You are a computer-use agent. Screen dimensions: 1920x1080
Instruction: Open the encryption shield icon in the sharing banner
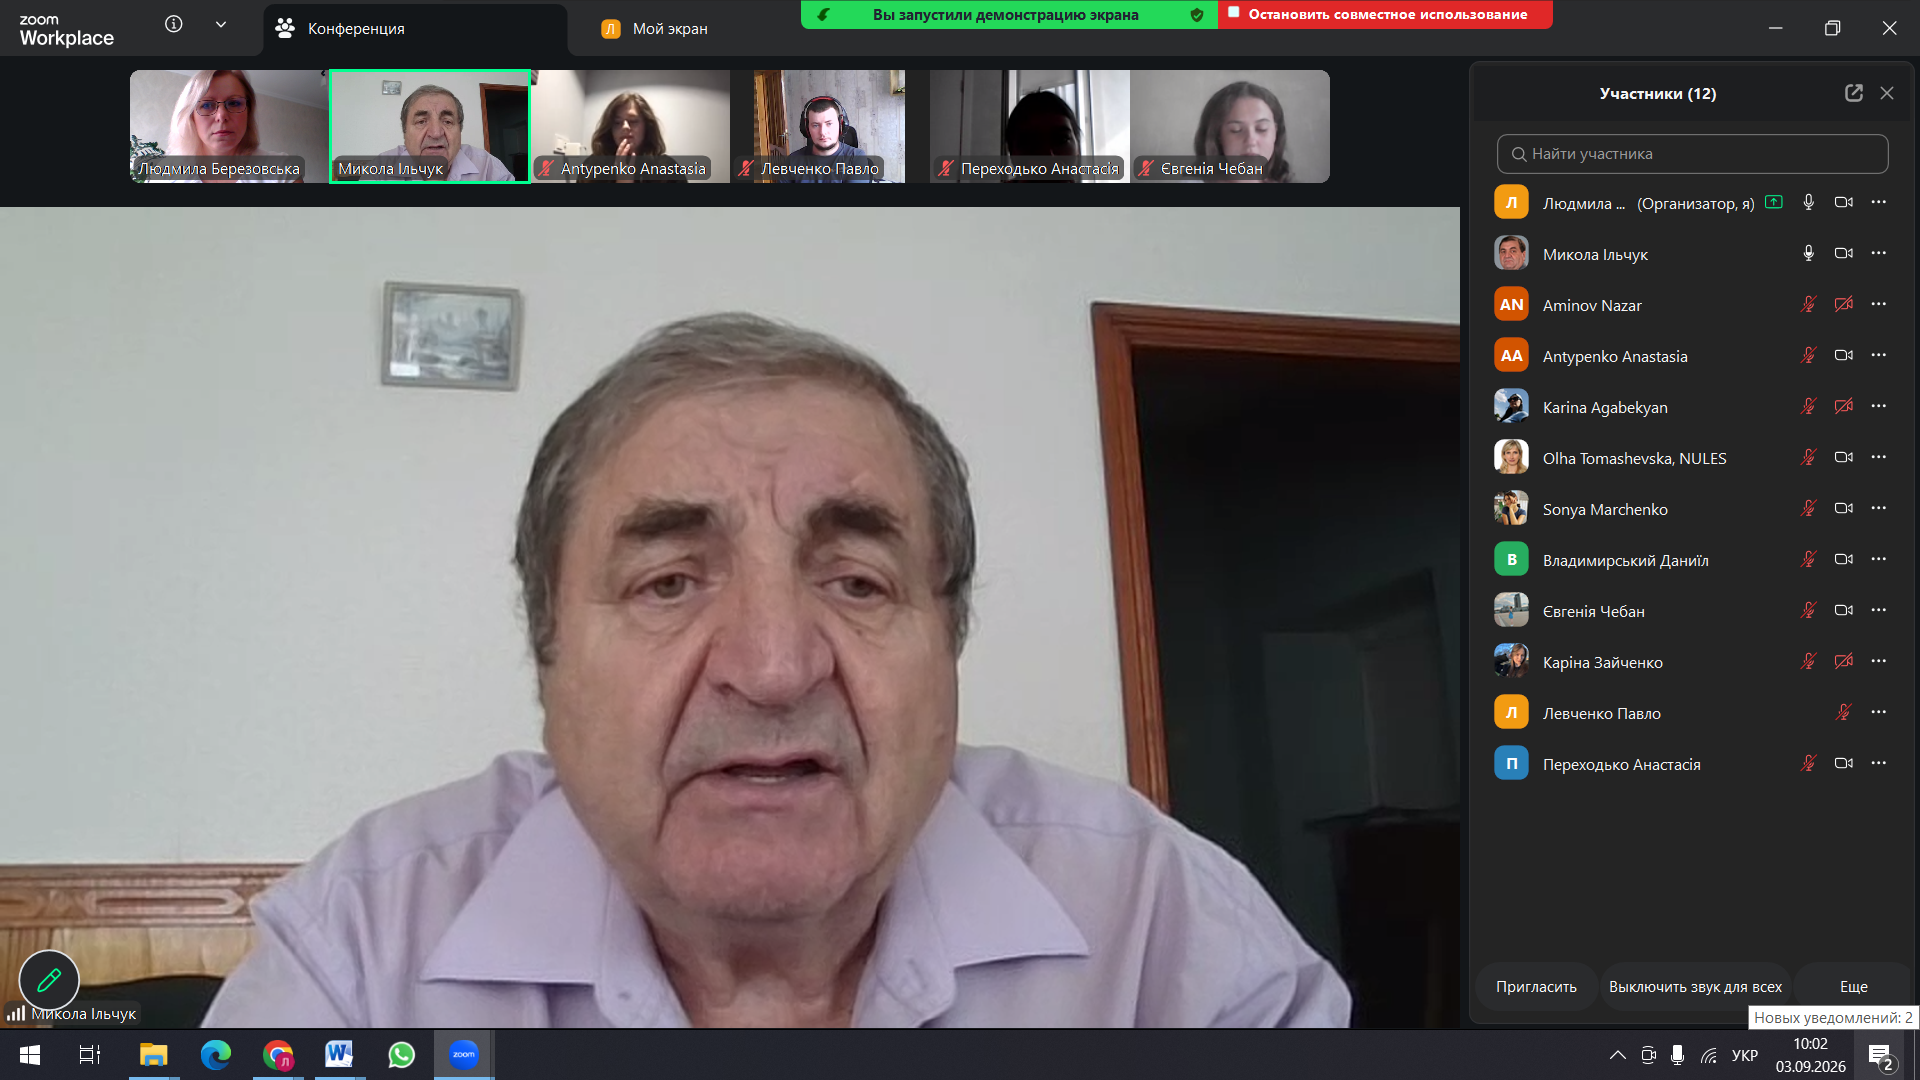pyautogui.click(x=1197, y=15)
